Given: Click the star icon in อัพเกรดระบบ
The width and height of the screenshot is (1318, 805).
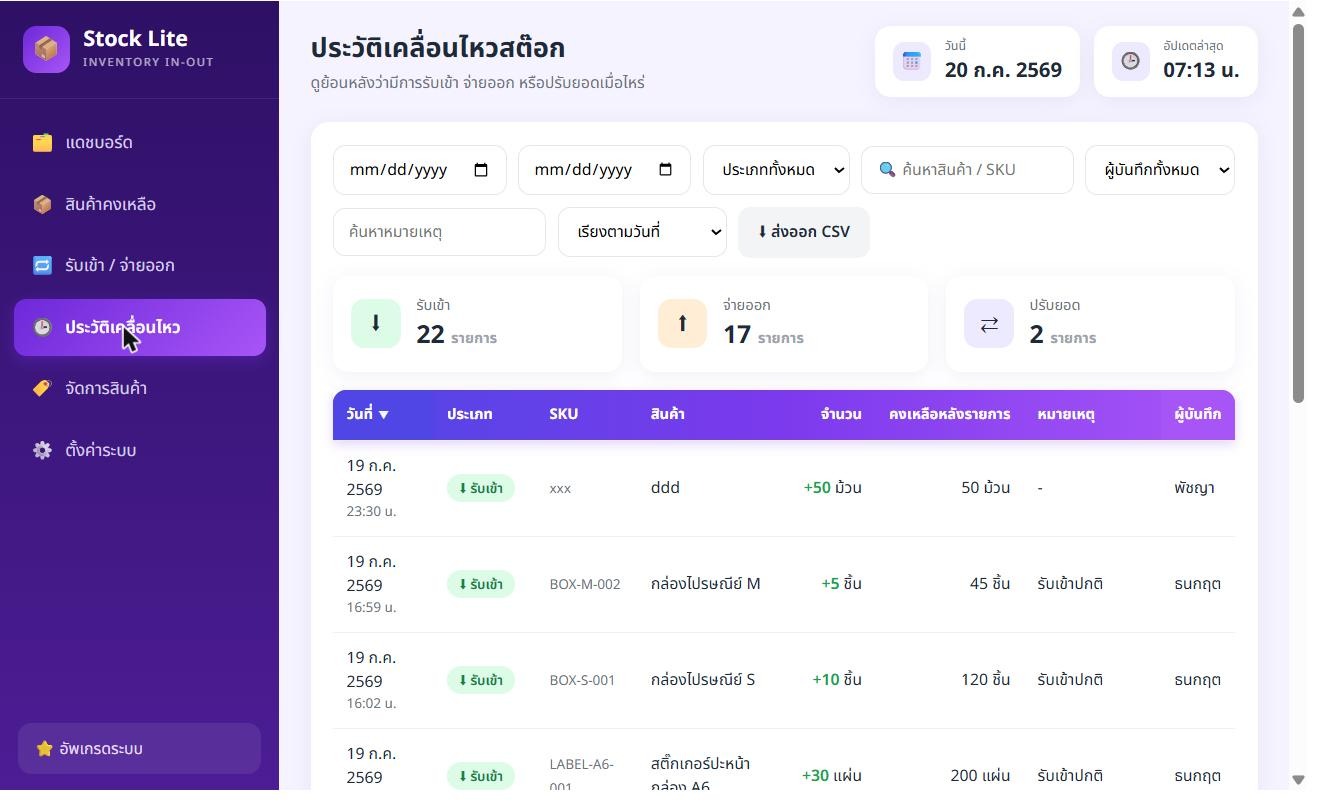Looking at the screenshot, I should [44, 749].
